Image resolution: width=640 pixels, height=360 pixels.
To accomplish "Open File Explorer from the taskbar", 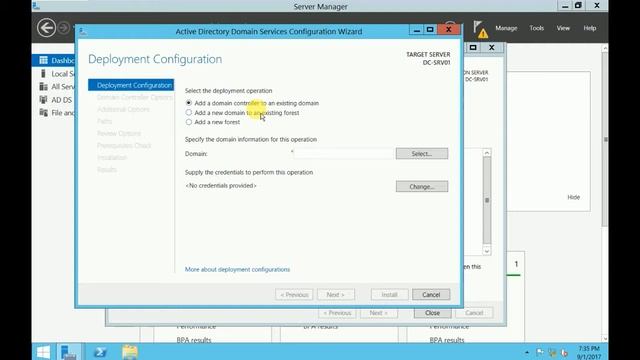I will (x=130, y=352).
